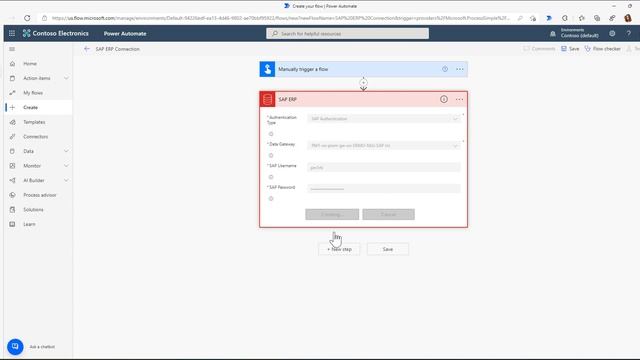Image resolution: width=640 pixels, height=360 pixels.
Task: Open the Authentication Type dropdown
Action: click(x=384, y=119)
